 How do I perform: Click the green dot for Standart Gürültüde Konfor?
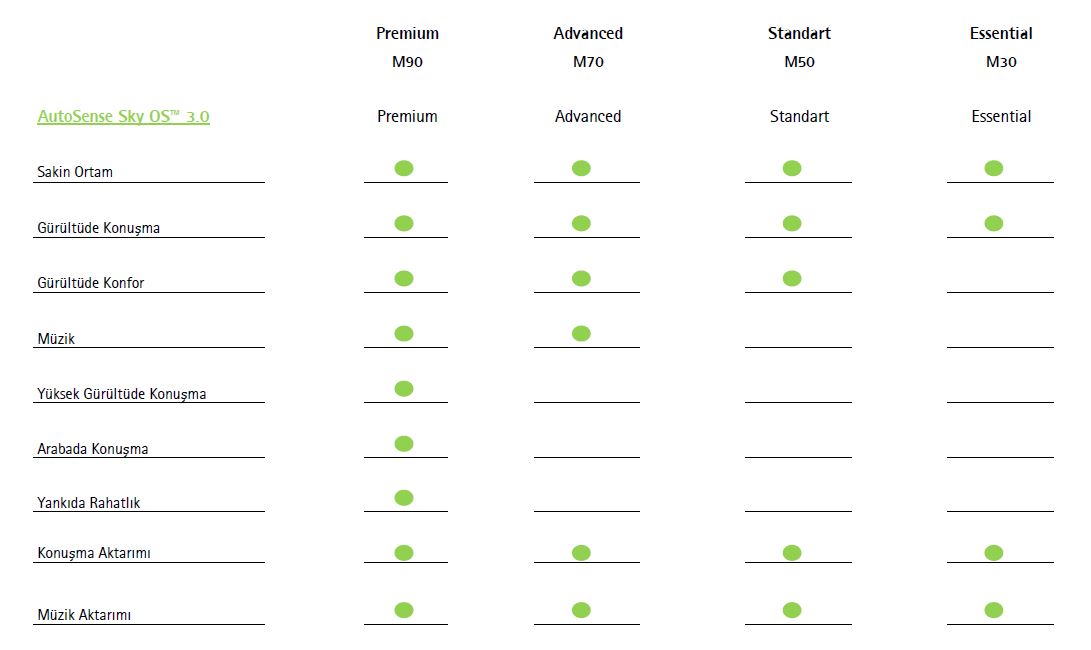(x=792, y=278)
